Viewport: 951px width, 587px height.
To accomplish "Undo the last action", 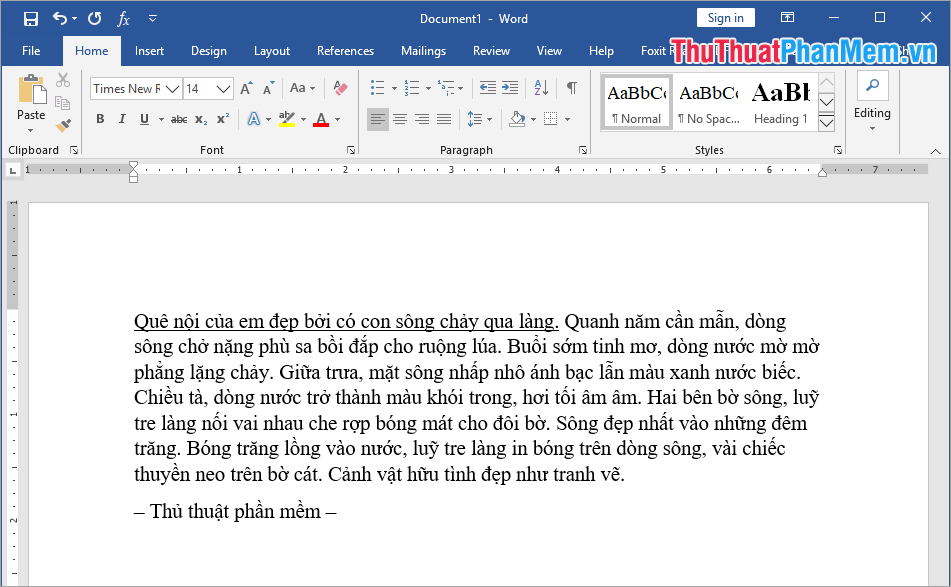I will [x=59, y=18].
